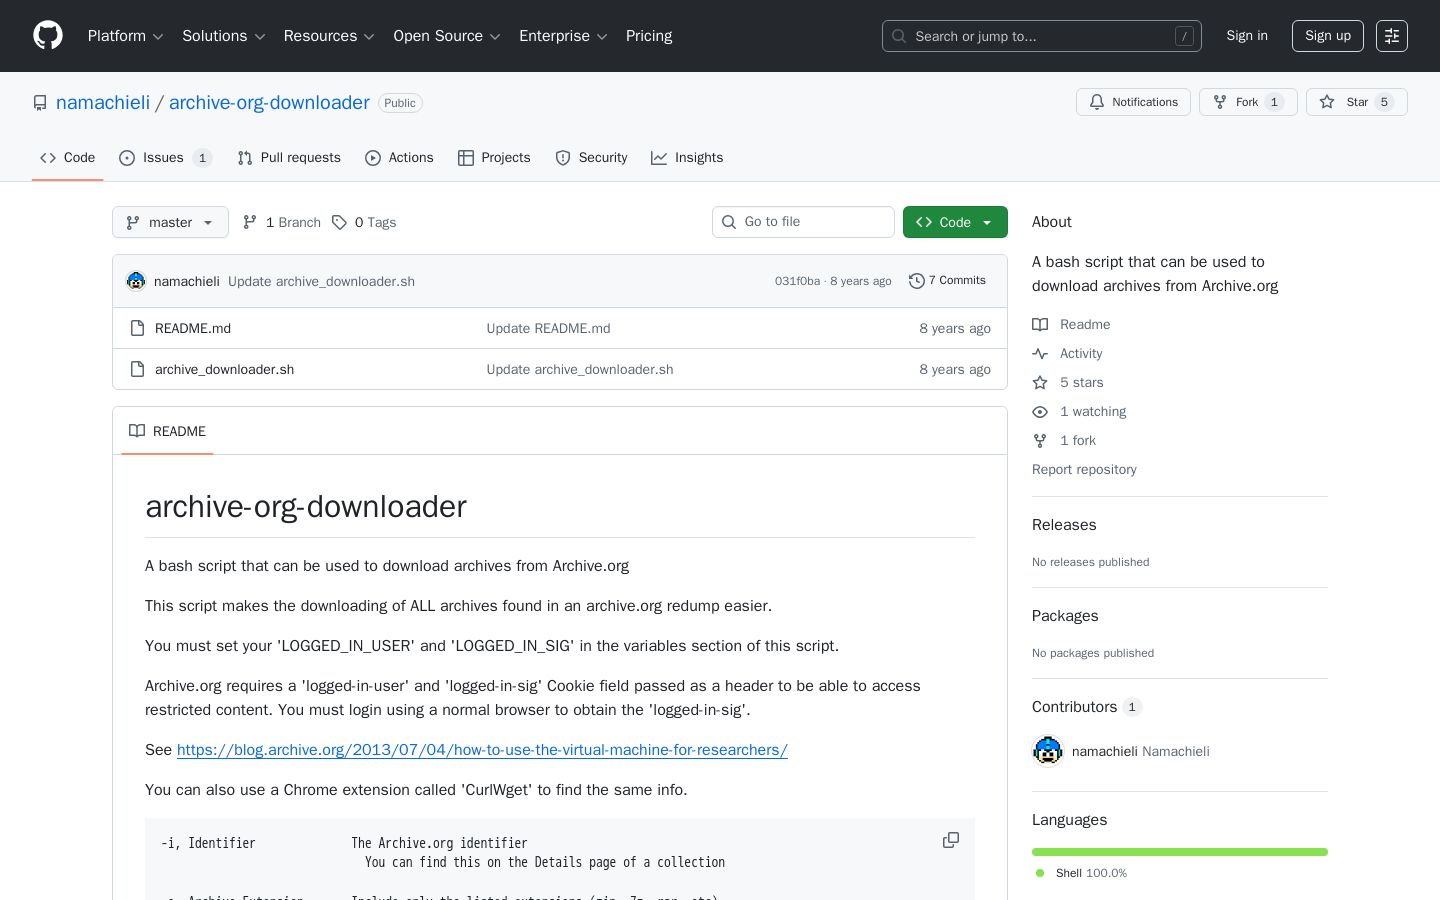The image size is (1440, 900).
Task: Go to the GitHub homepage logo
Action: tap(48, 36)
